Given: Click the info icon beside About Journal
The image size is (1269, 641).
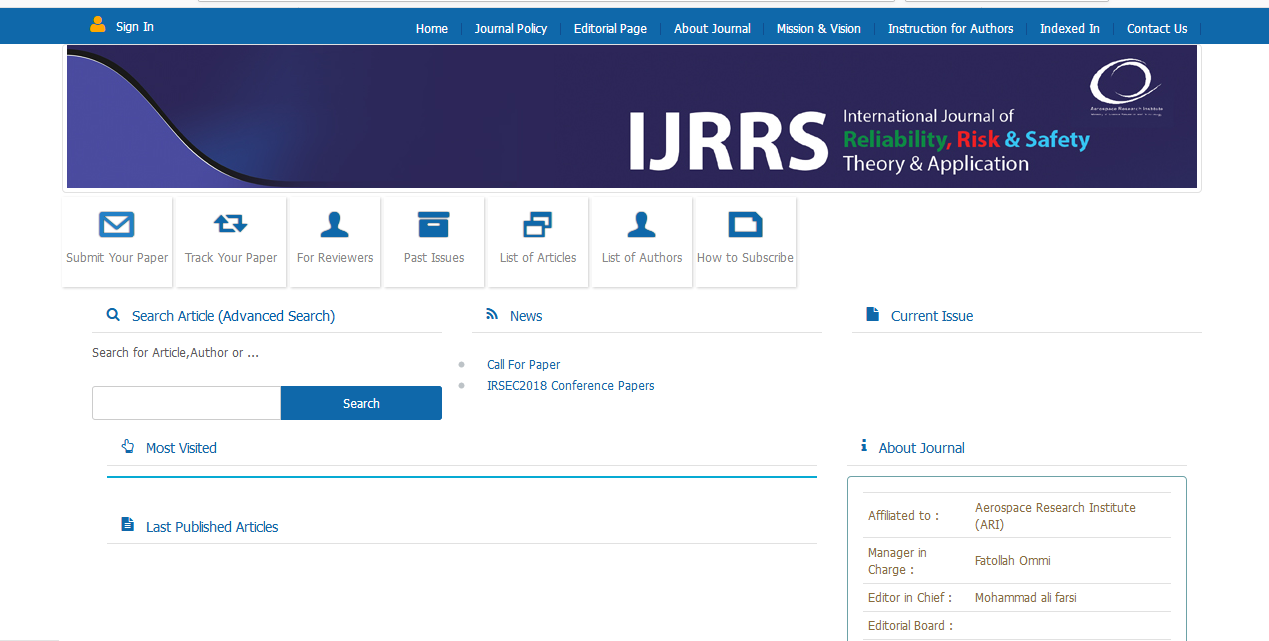Looking at the screenshot, I should (864, 446).
